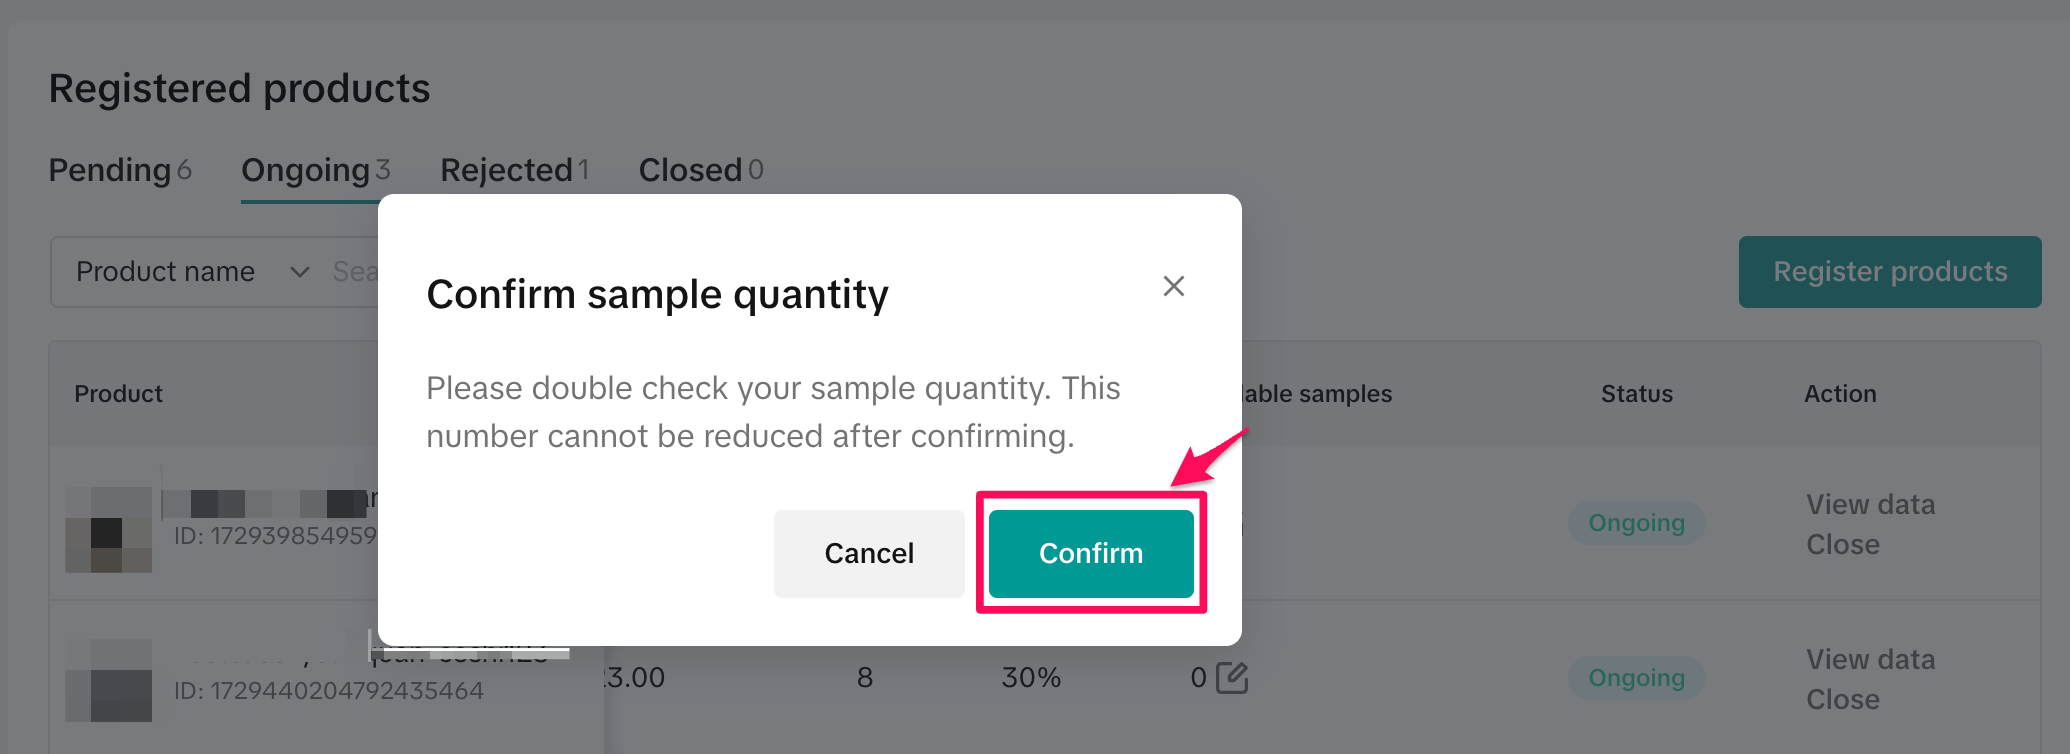Viewport: 2070px width, 754px height.
Task: Click Close action on second product row
Action: (1842, 699)
